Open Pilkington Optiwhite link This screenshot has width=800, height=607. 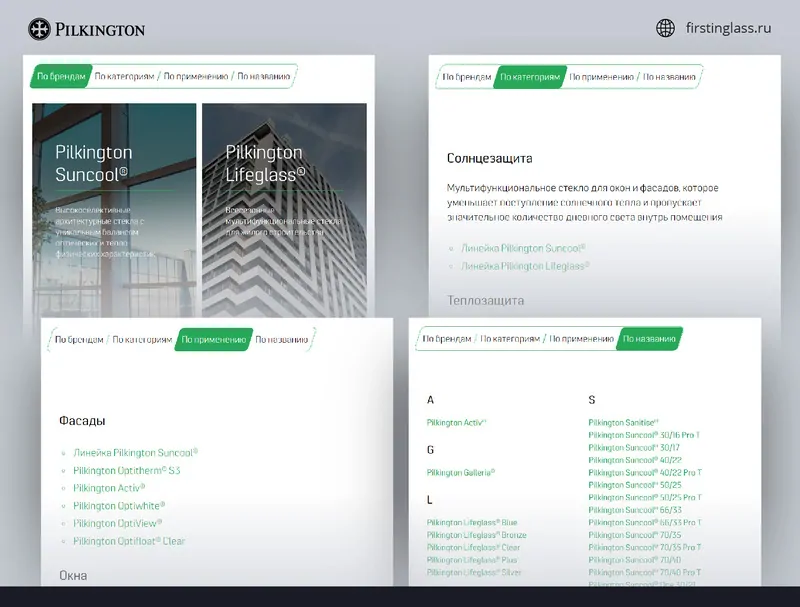[119, 506]
